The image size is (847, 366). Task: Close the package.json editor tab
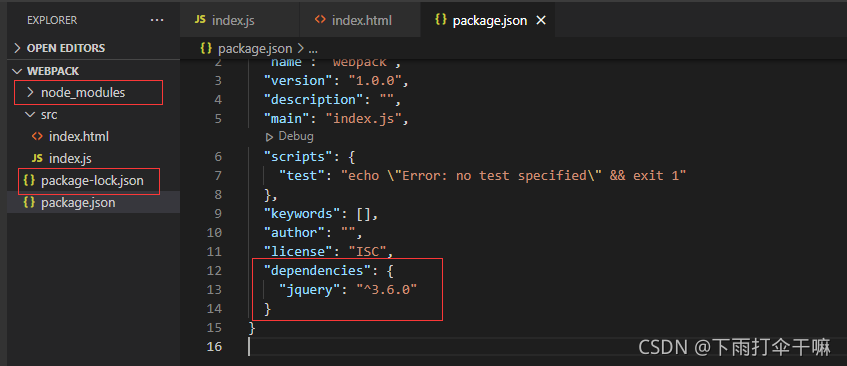pos(540,21)
